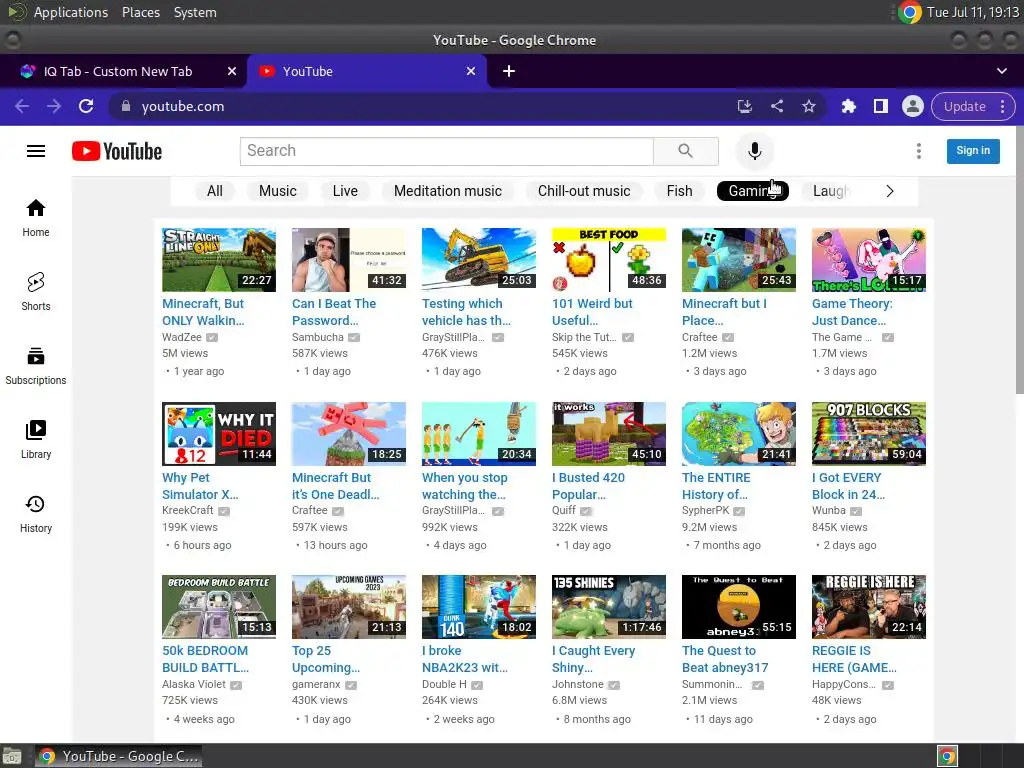This screenshot has width=1024, height=768.
Task: Open Subscriptions in sidebar
Action: click(x=36, y=366)
